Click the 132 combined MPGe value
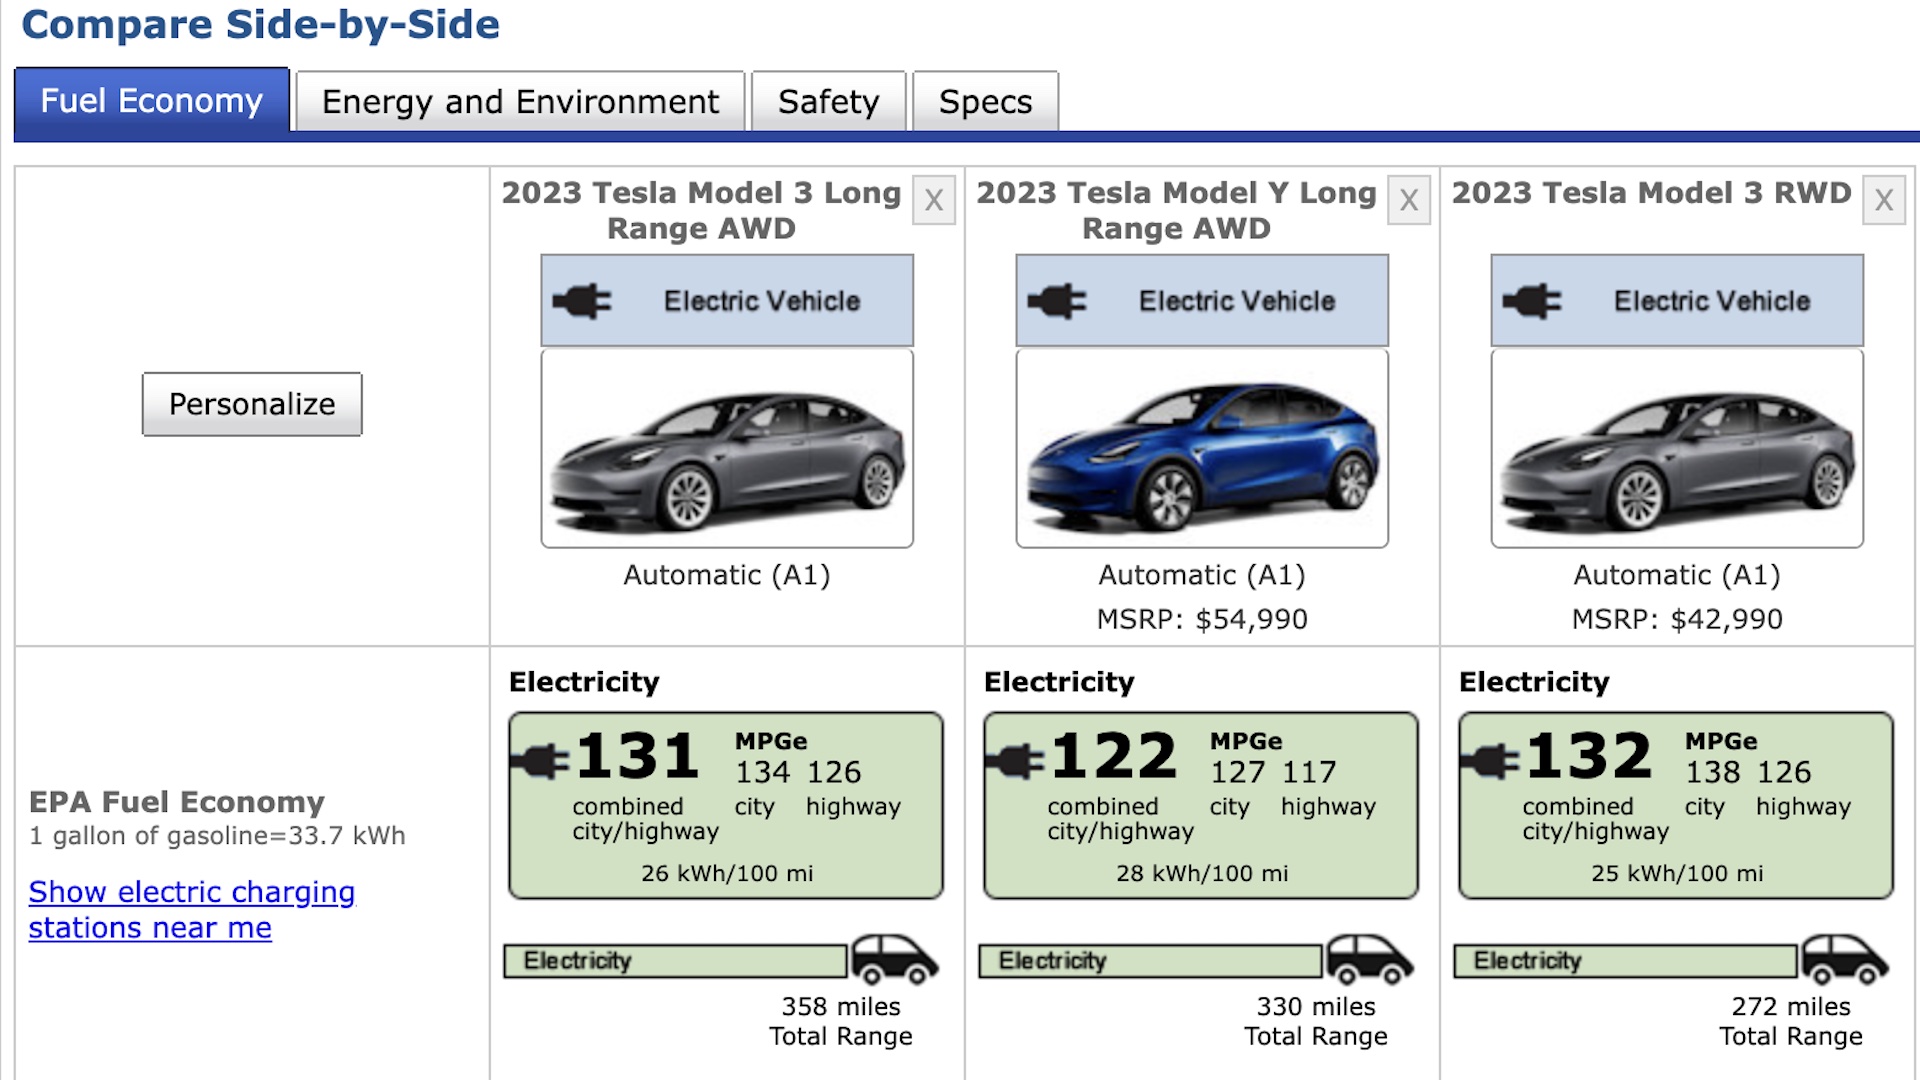 [1588, 755]
